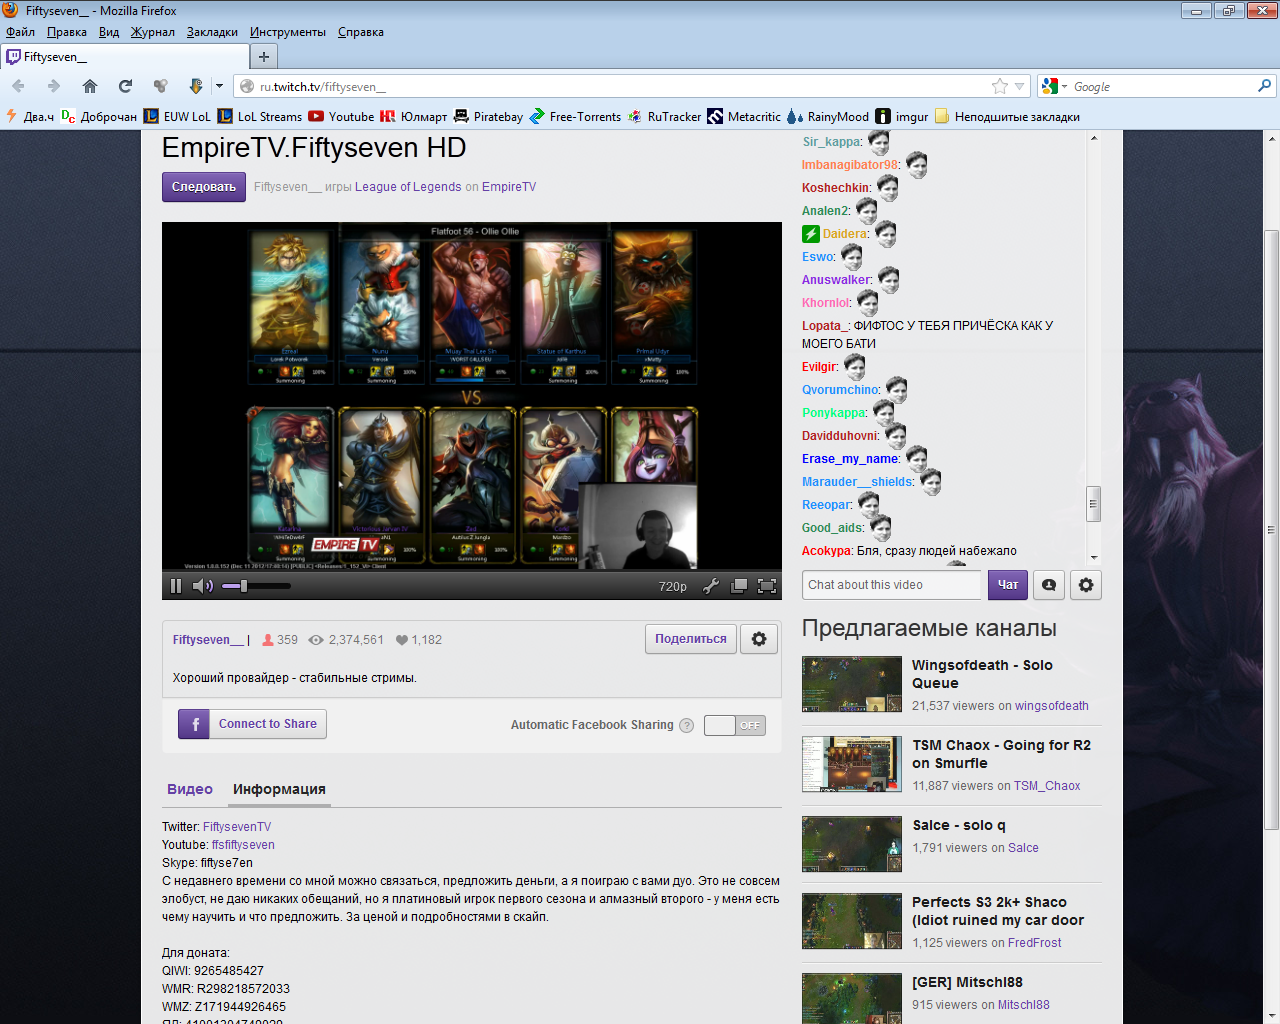The width and height of the screenshot is (1280, 1024).
Task: Focus the Chat about this video field
Action: coord(891,585)
